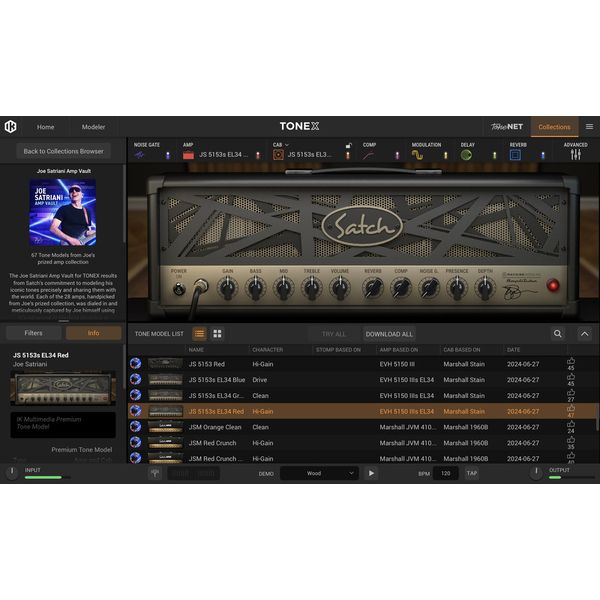
Task: Open the Home tab
Action: coord(46,127)
